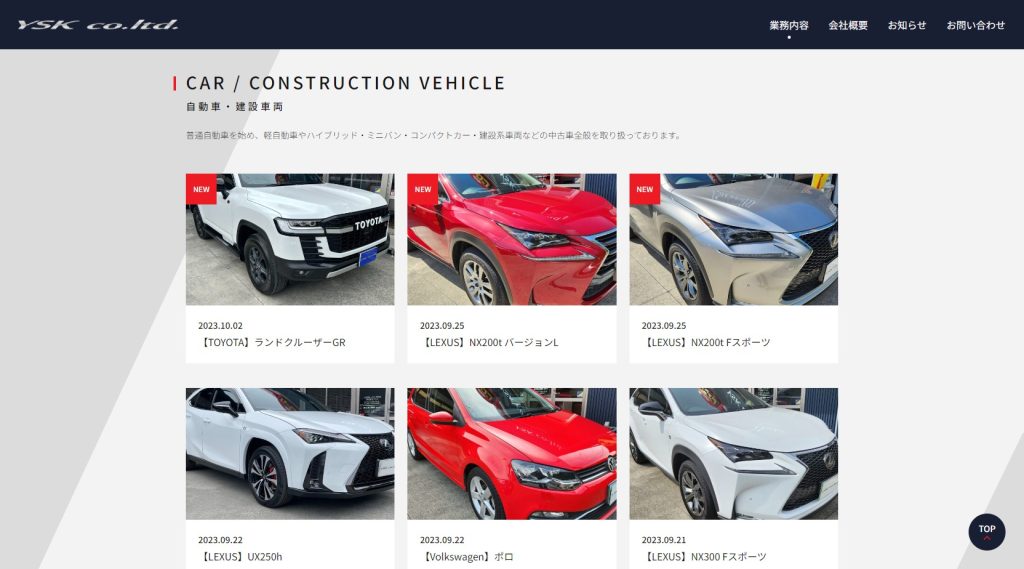Open the 業務内容 menu item
The width and height of the screenshot is (1024, 569).
789,25
